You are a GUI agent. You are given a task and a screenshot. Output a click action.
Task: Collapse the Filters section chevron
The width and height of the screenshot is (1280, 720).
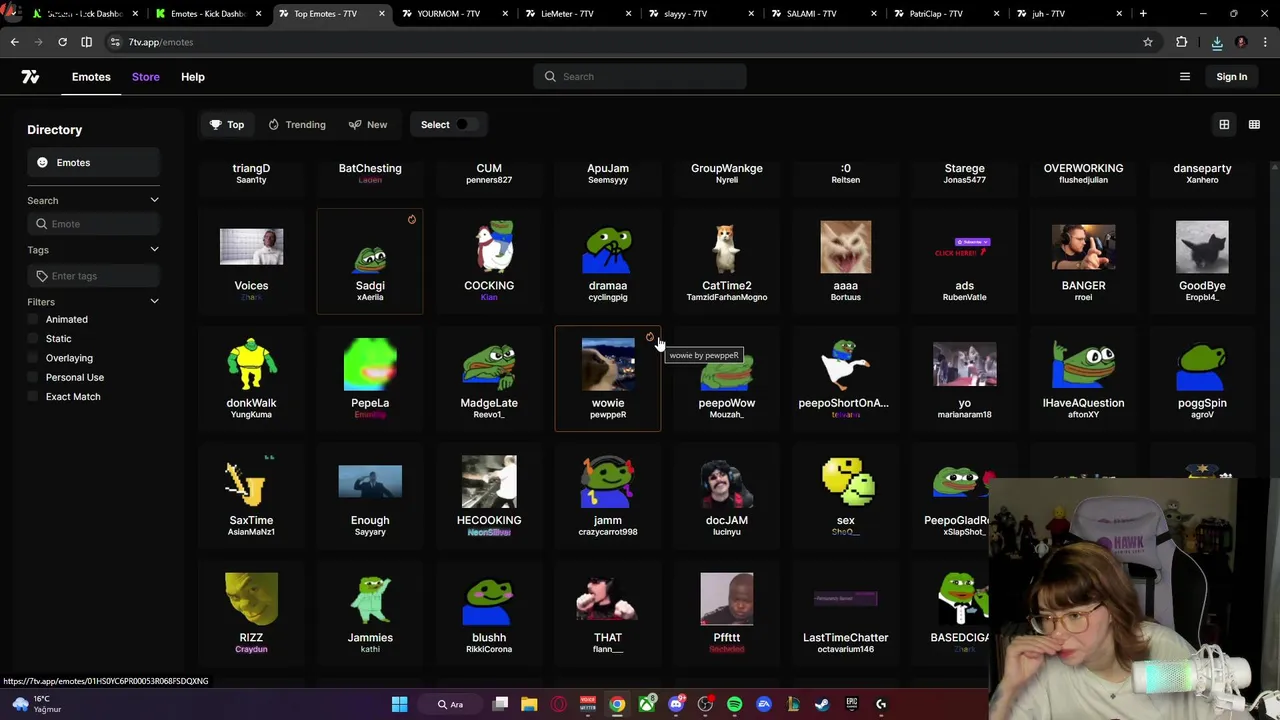(x=154, y=301)
